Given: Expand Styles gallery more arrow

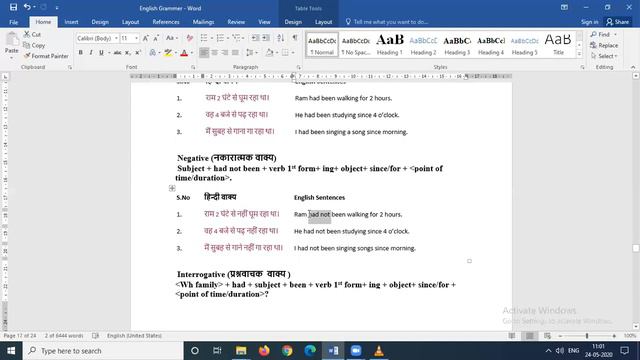Looking at the screenshot, I should point(579,53).
